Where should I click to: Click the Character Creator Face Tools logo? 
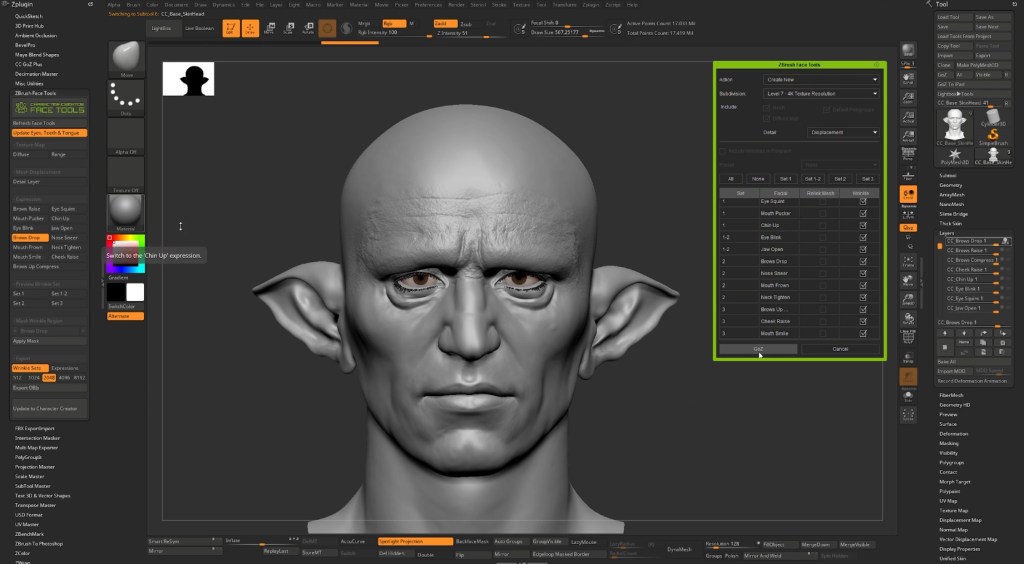click(x=50, y=108)
